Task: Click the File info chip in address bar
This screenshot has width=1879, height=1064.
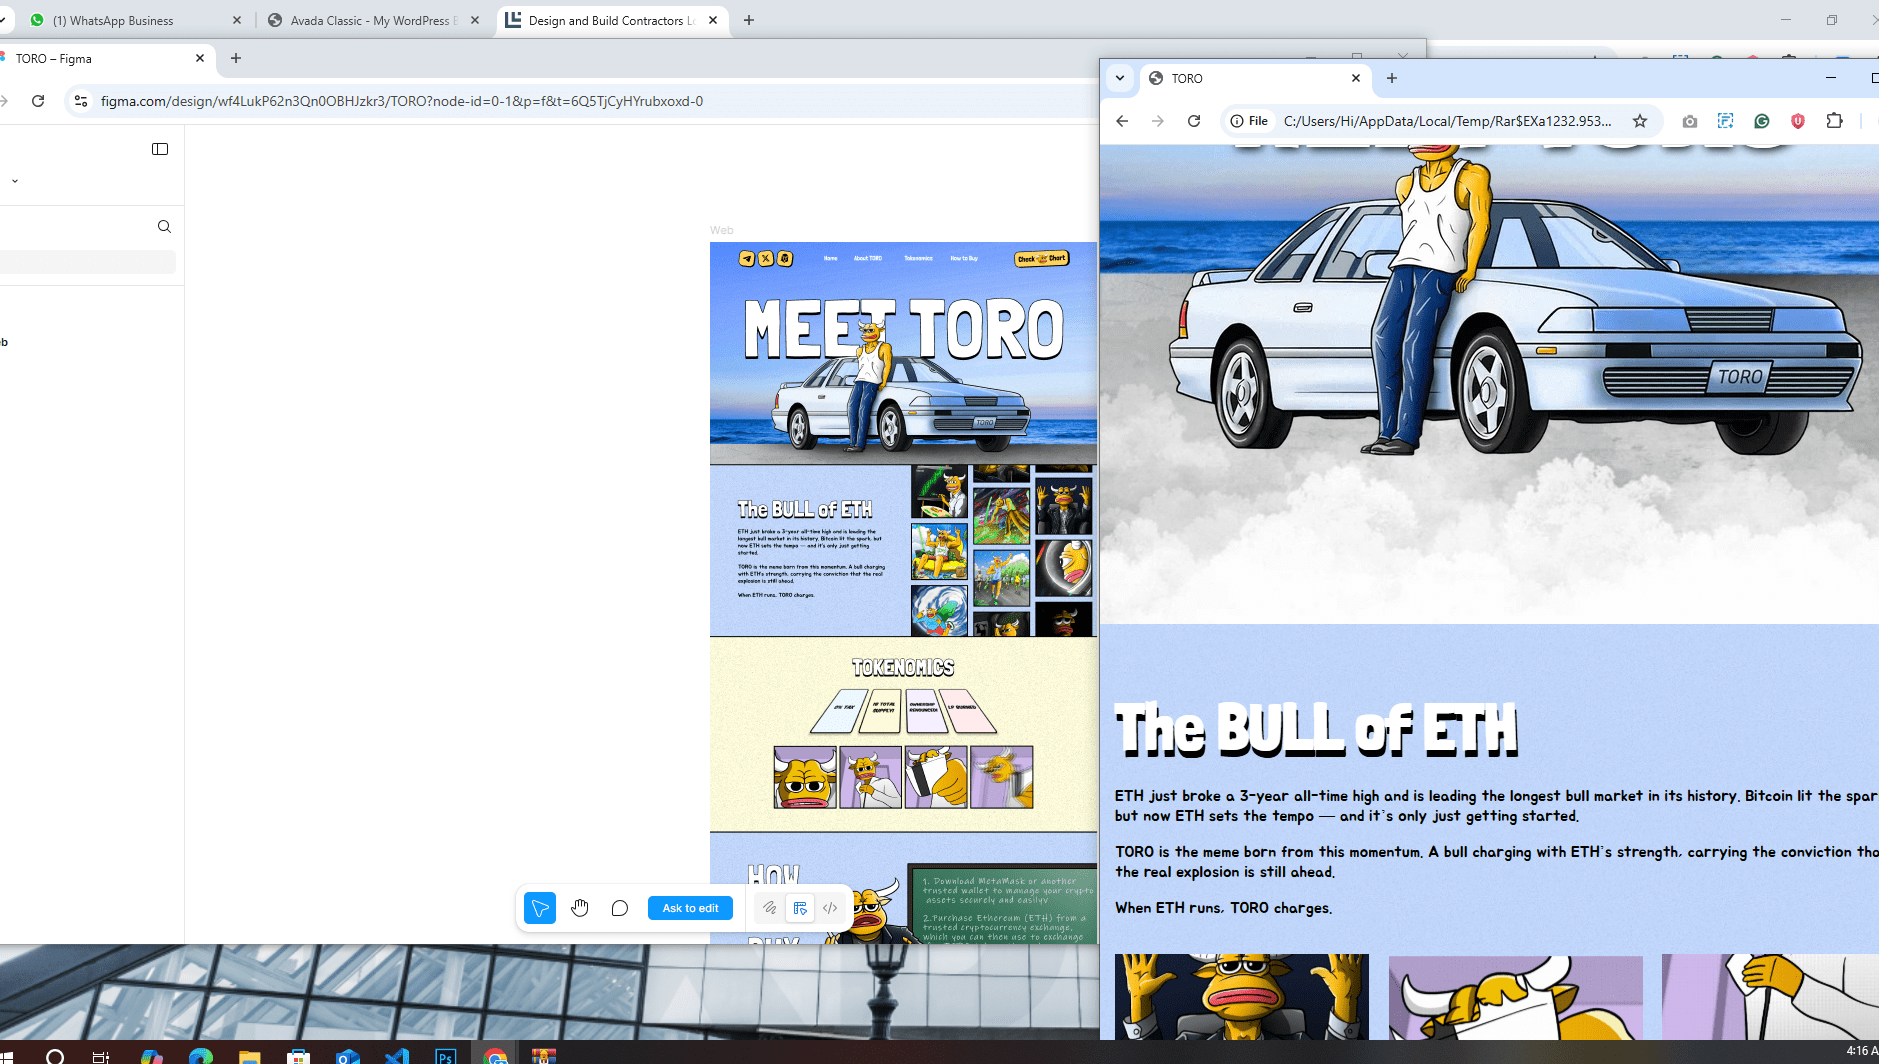Action: (x=1249, y=121)
